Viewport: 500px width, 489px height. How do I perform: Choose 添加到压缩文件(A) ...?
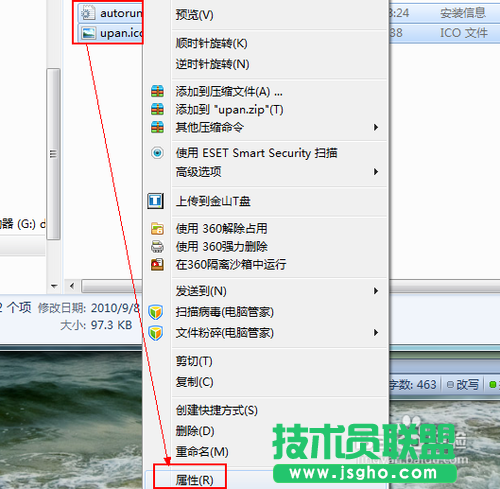click(229, 91)
